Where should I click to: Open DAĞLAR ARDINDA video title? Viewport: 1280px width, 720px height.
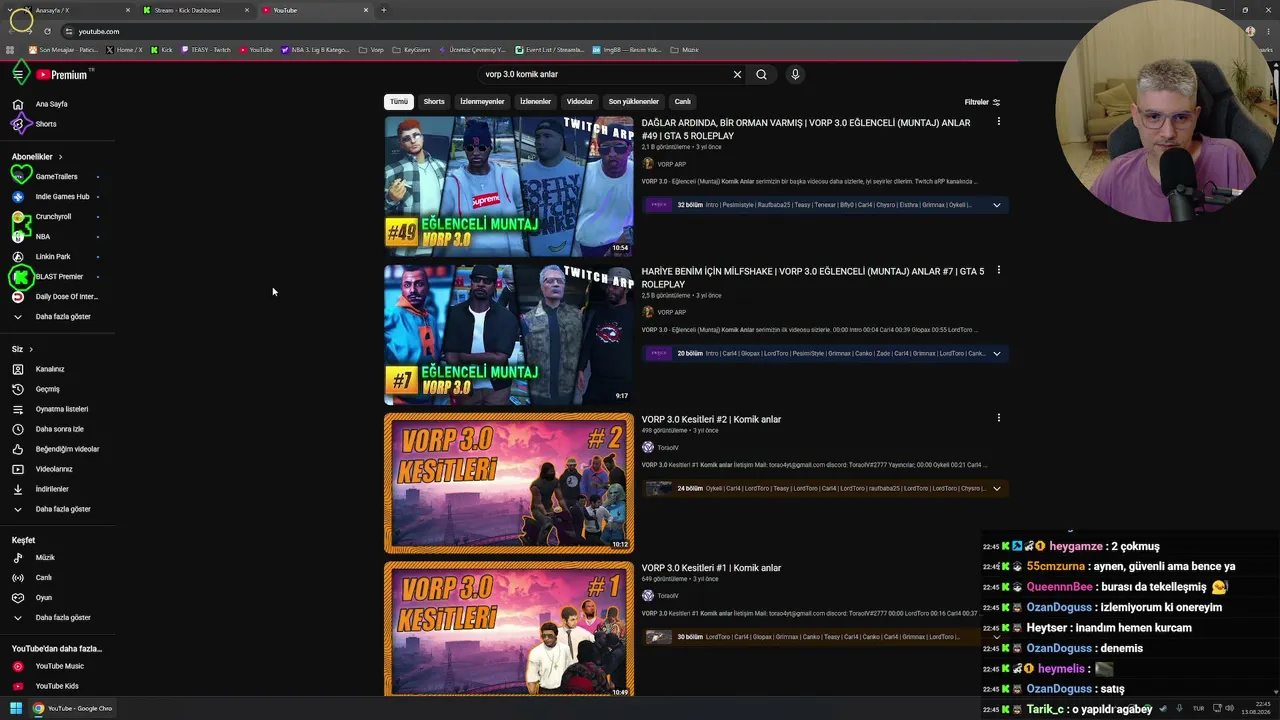(x=806, y=129)
